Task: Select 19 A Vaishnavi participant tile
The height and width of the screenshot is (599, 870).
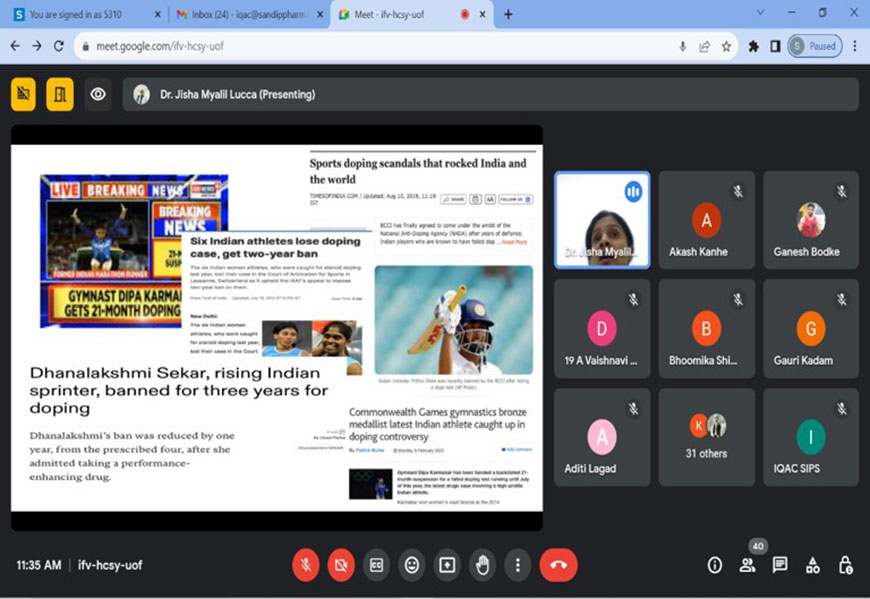Action: pos(602,329)
